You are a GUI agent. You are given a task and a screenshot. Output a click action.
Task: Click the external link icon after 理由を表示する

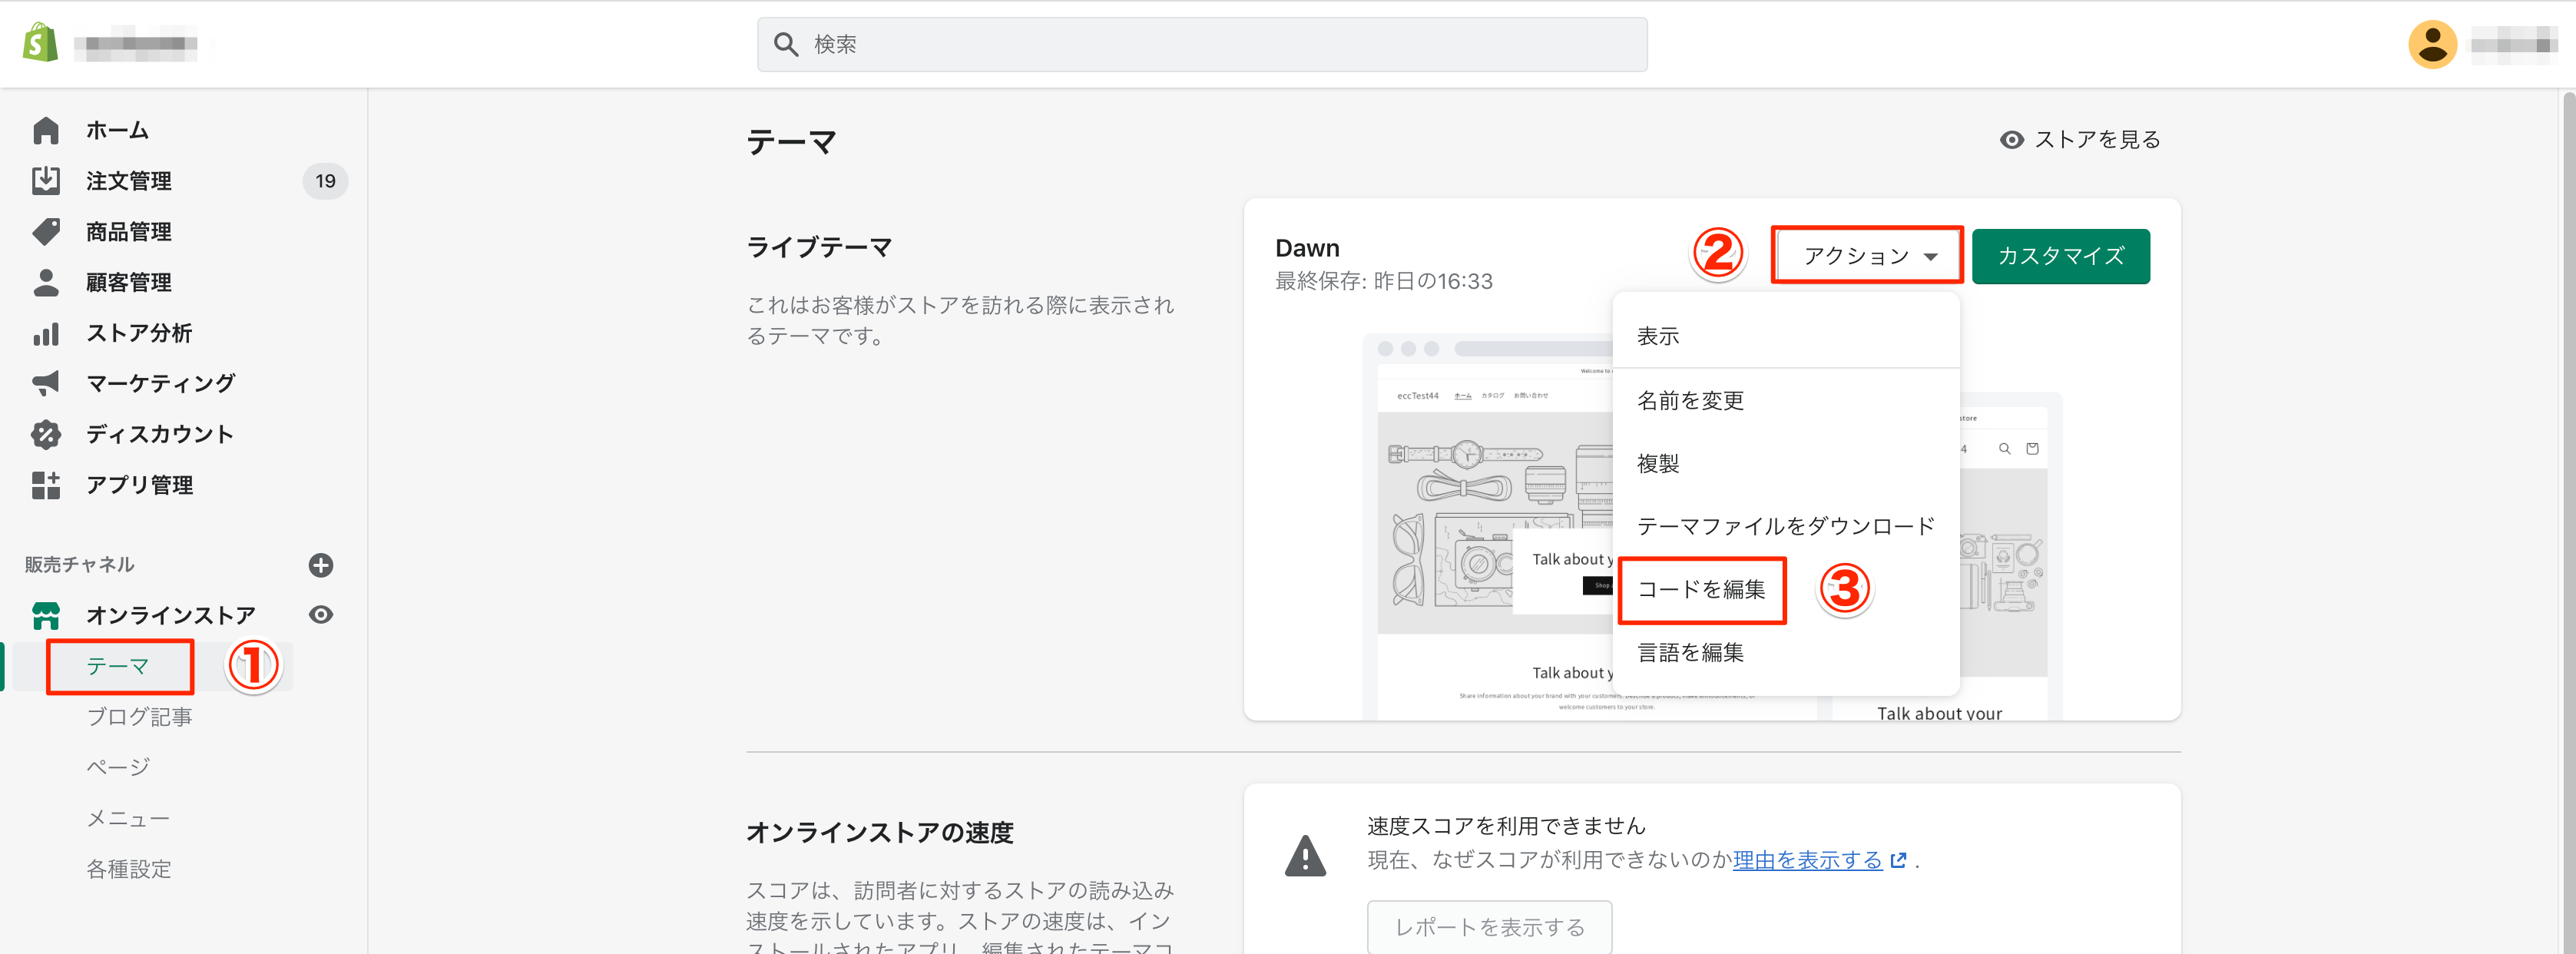pos(1898,860)
